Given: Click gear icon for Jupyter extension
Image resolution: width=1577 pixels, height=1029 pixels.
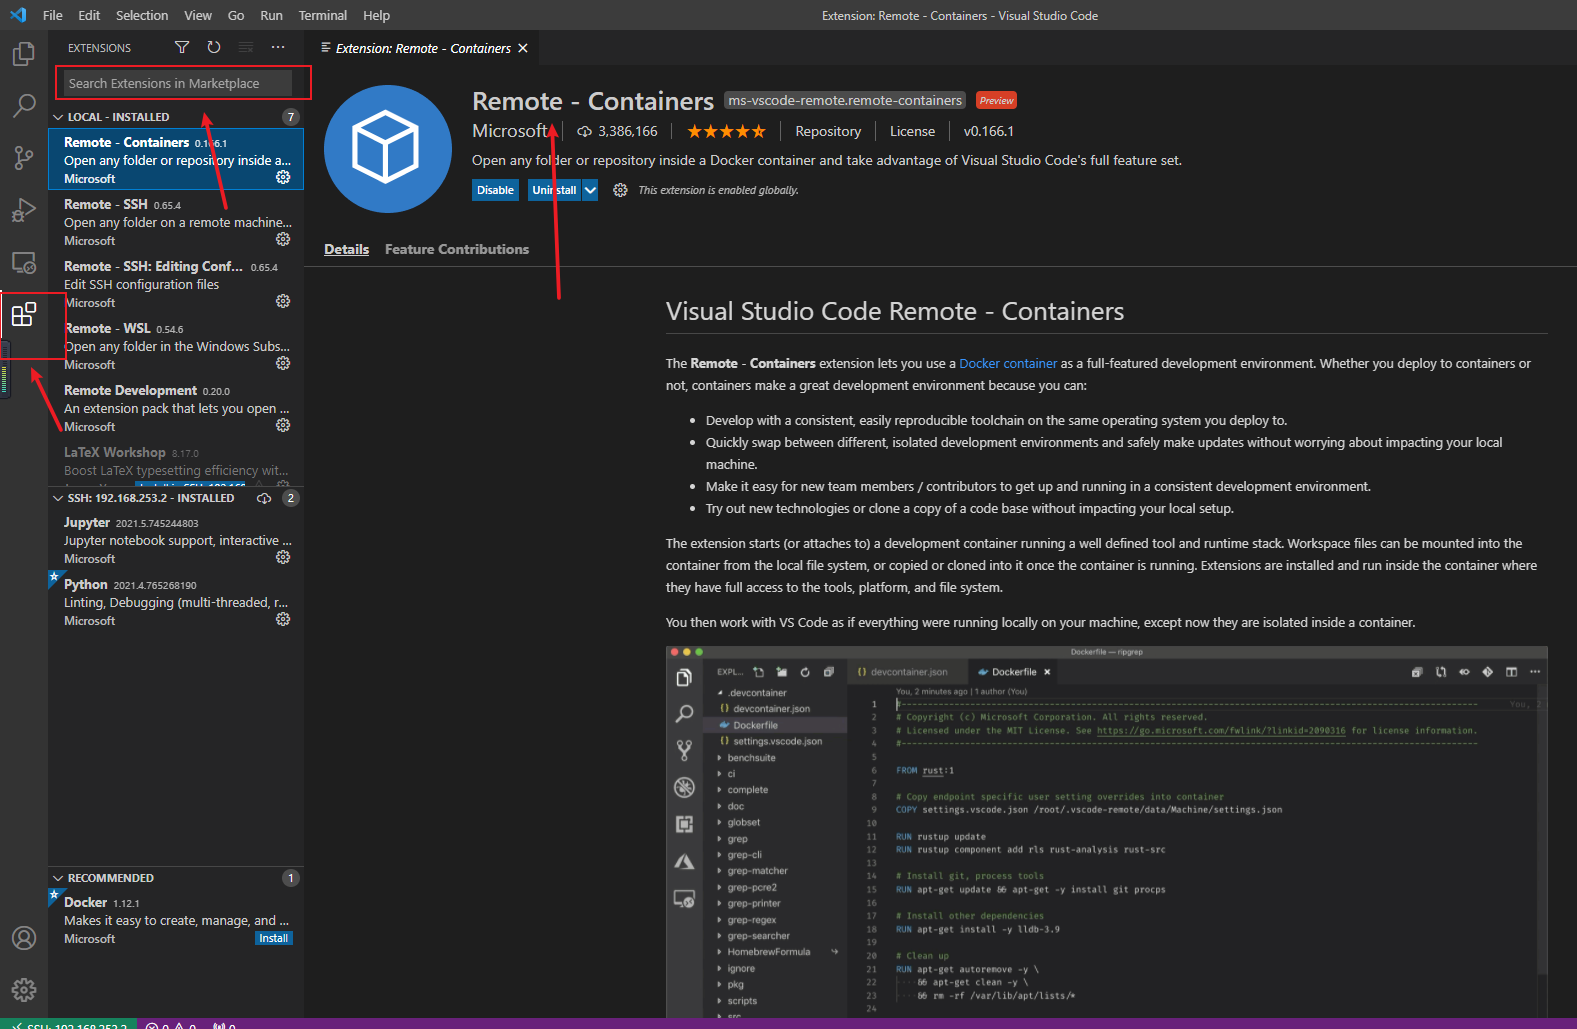Looking at the screenshot, I should coord(283,558).
